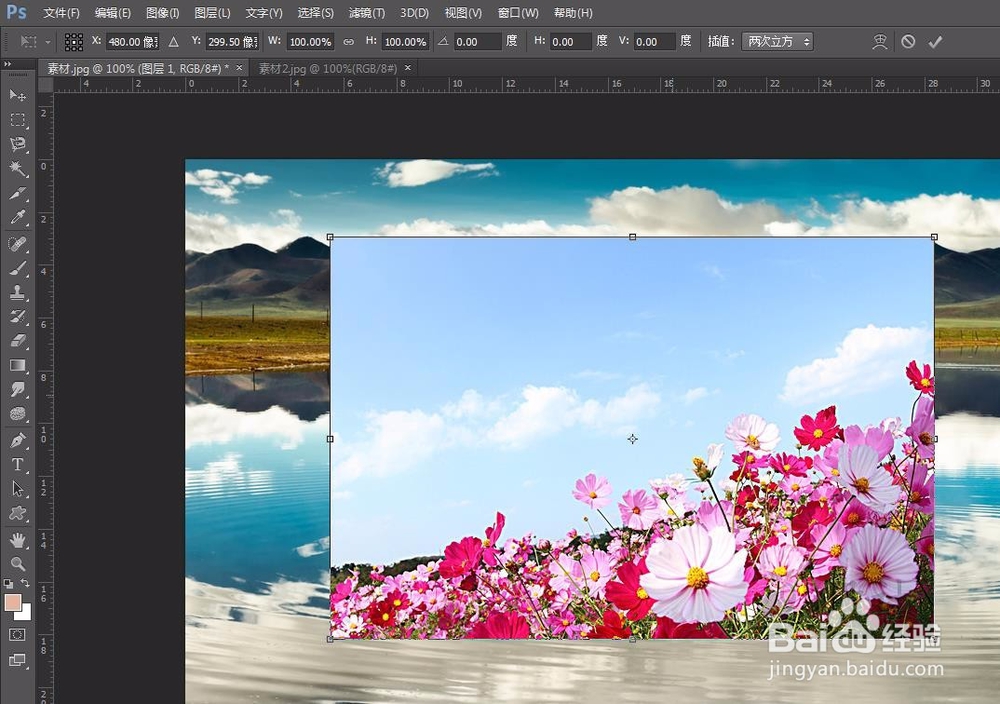
Task: Select the Slice tool
Action: 17,193
